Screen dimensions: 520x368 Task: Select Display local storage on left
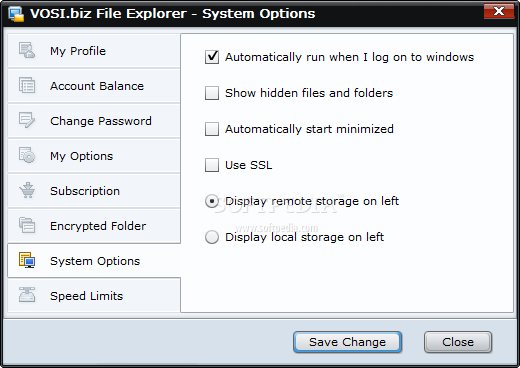(212, 237)
